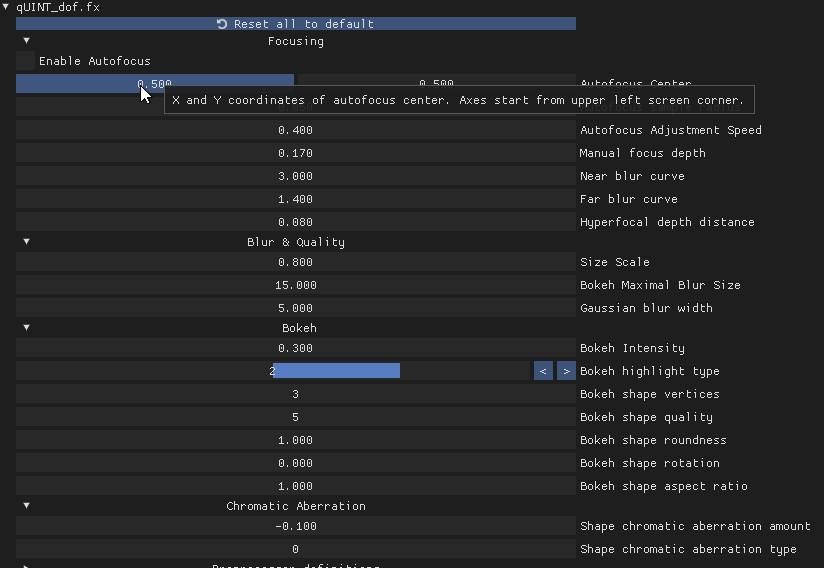
Task: Click the Autofocus Center Y value field
Action: coord(436,84)
